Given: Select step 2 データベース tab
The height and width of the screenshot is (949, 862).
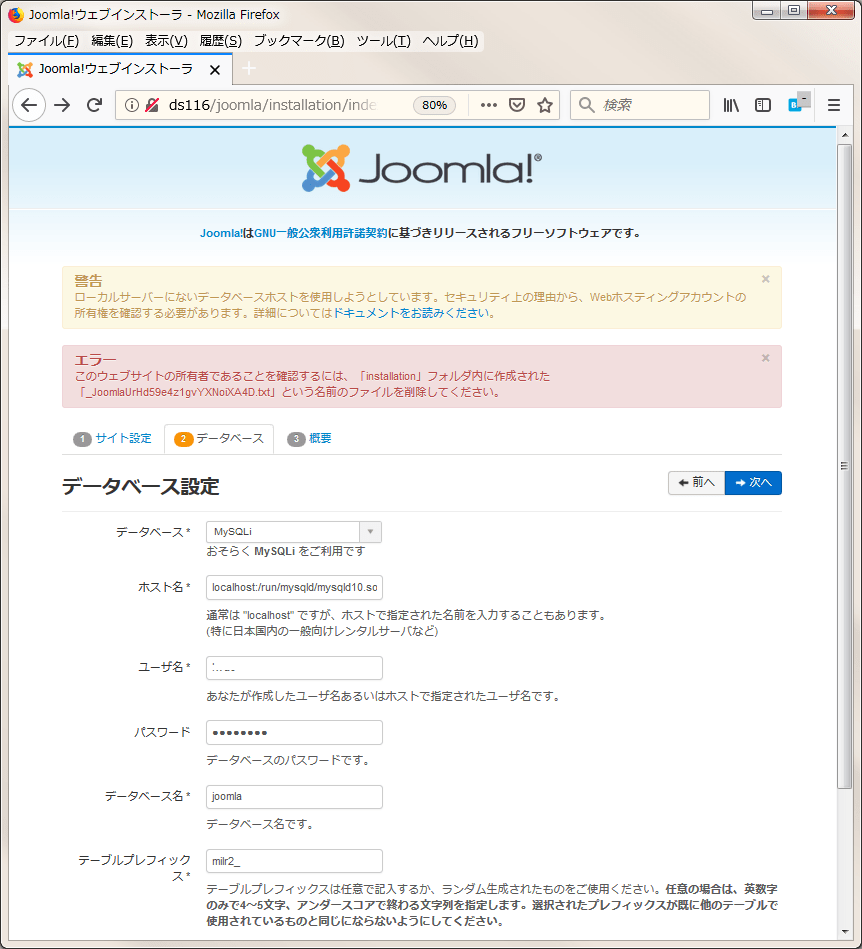Looking at the screenshot, I should [219, 439].
